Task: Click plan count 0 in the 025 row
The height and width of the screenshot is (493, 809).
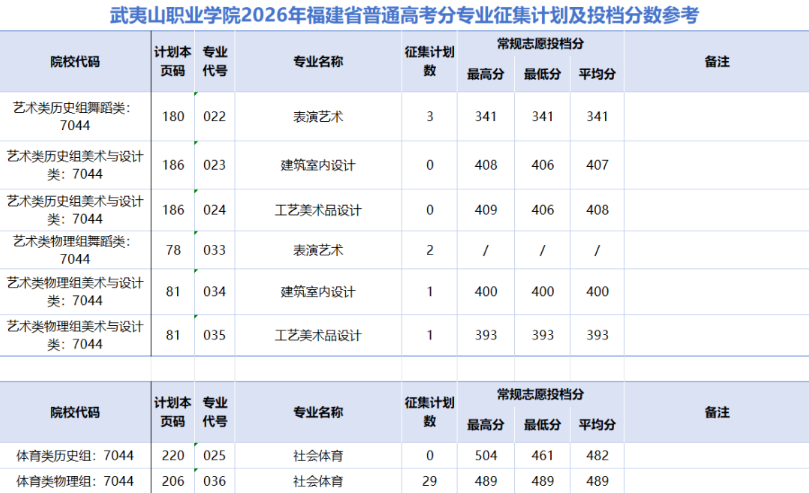Action: point(430,455)
